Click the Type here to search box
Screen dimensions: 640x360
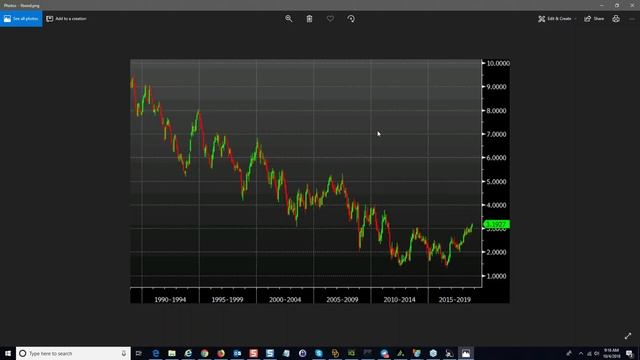coord(73,353)
